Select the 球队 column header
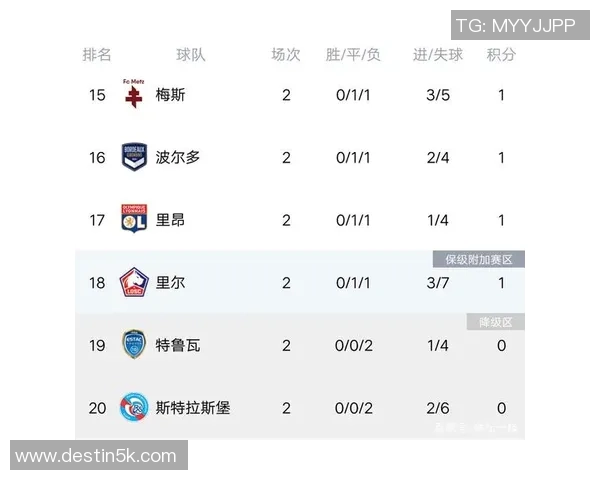Image resolution: width=600 pixels, height=480 pixels. click(191, 54)
